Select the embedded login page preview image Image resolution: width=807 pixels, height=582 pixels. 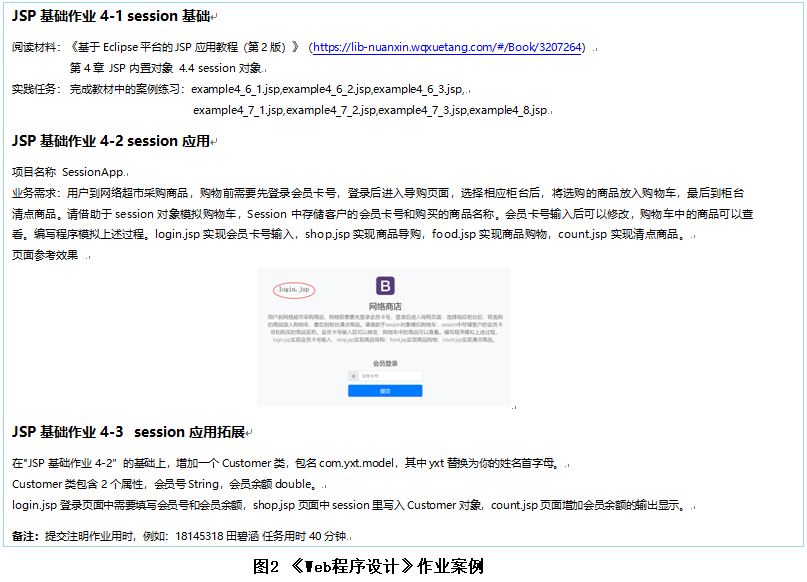click(384, 336)
